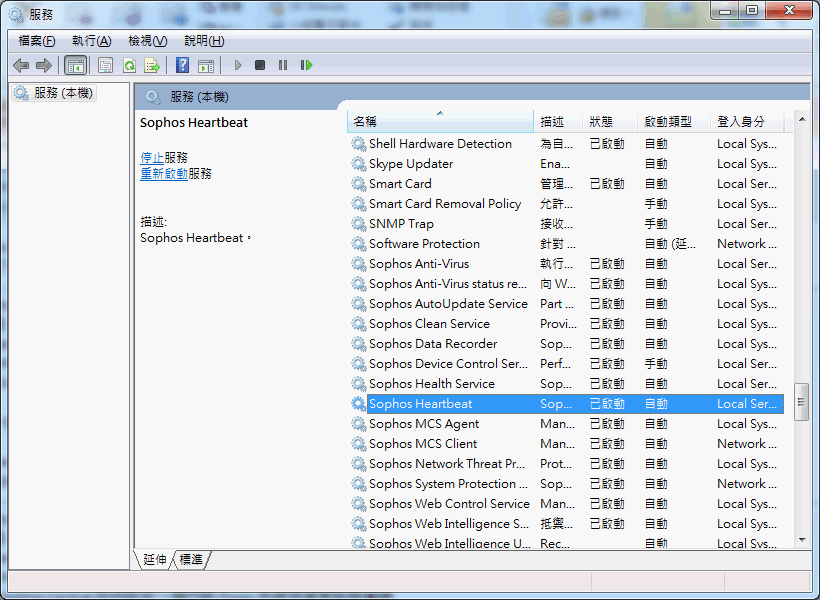Click the gear icon beside Software Protection
The height and width of the screenshot is (600, 820).
coord(358,244)
